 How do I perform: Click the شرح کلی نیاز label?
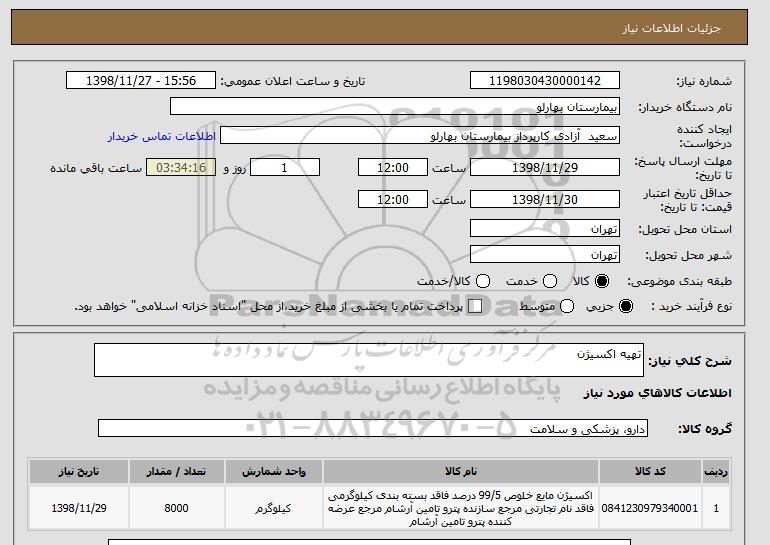click(x=690, y=361)
